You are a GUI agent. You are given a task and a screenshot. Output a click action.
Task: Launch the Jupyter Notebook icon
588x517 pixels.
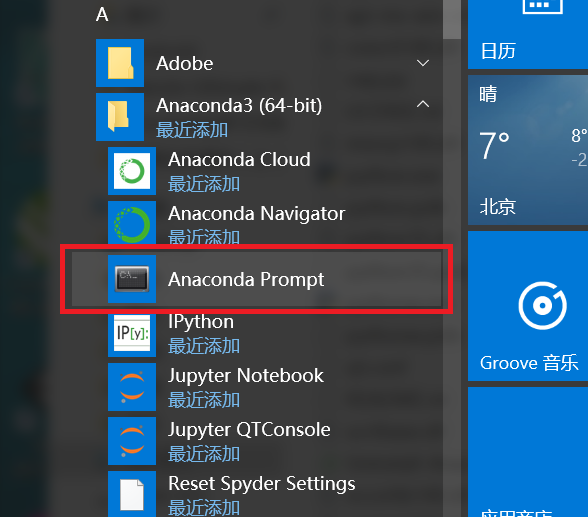(132, 387)
